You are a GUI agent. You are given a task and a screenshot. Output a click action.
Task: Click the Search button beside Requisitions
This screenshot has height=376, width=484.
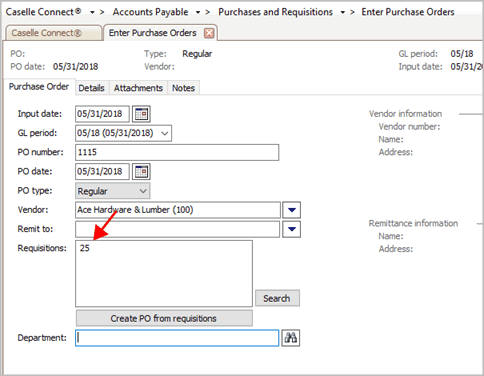(277, 298)
